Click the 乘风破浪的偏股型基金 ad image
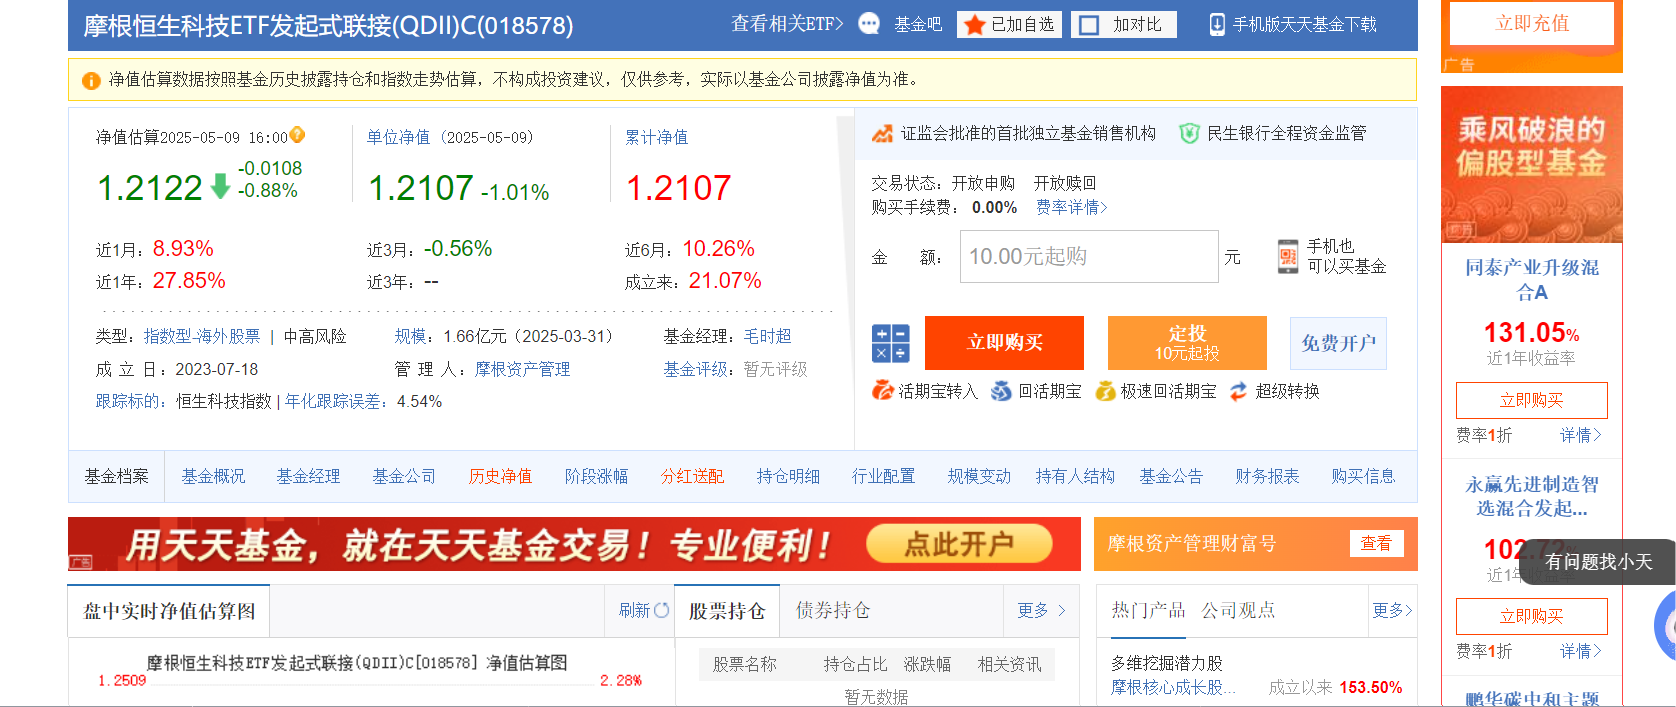 point(1532,165)
